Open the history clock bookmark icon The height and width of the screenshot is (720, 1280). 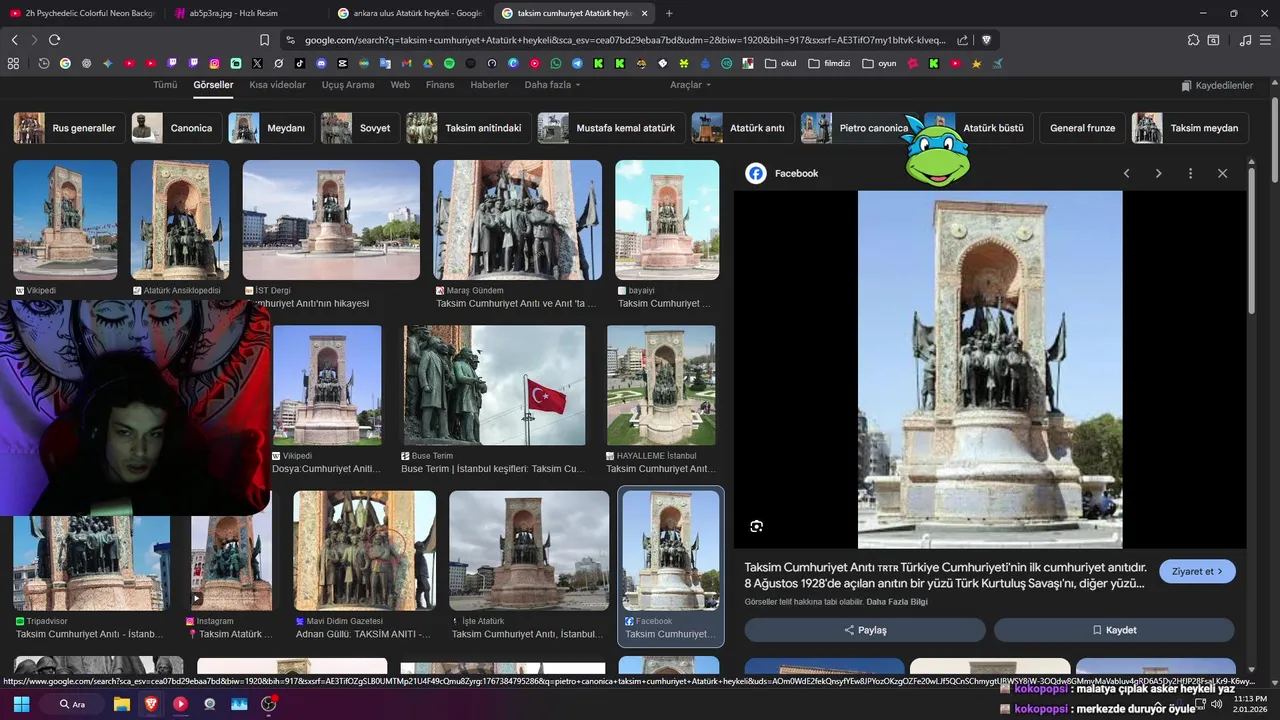click(x=44, y=63)
